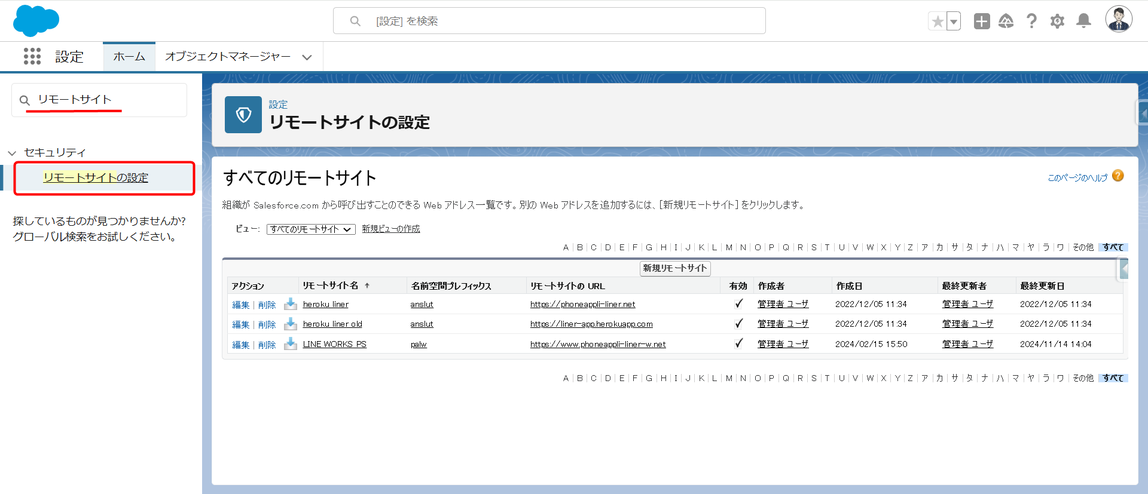Screen dimensions: 1148x494
Task: Click 削除 for heroku liner
Action: [266, 304]
